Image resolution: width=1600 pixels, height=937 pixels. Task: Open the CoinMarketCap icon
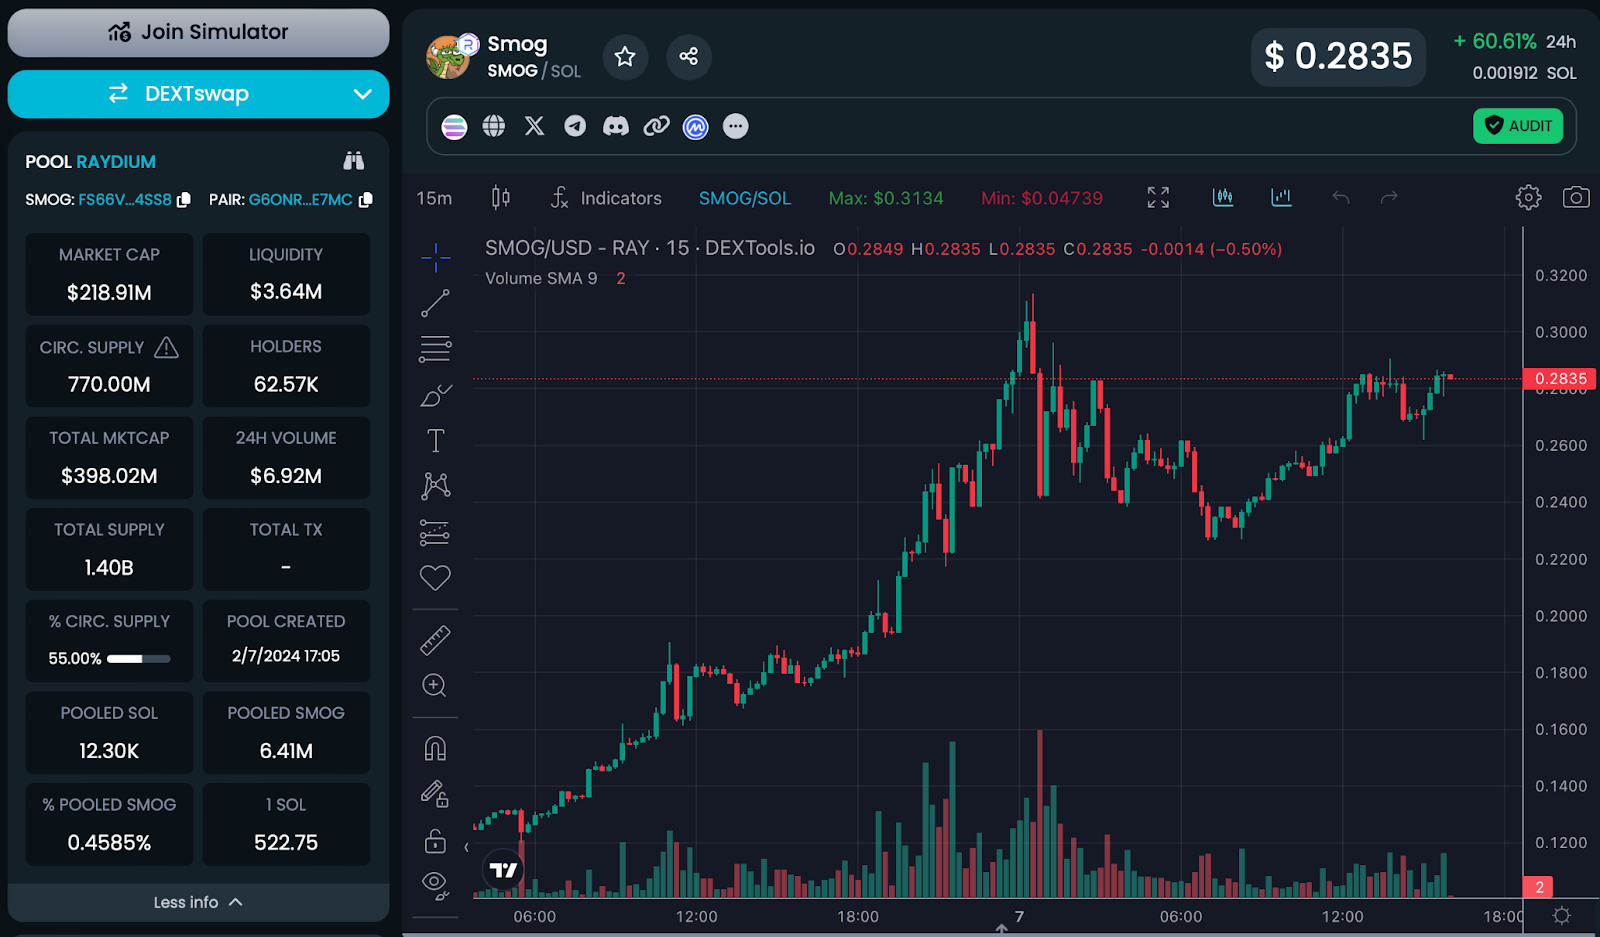[696, 126]
